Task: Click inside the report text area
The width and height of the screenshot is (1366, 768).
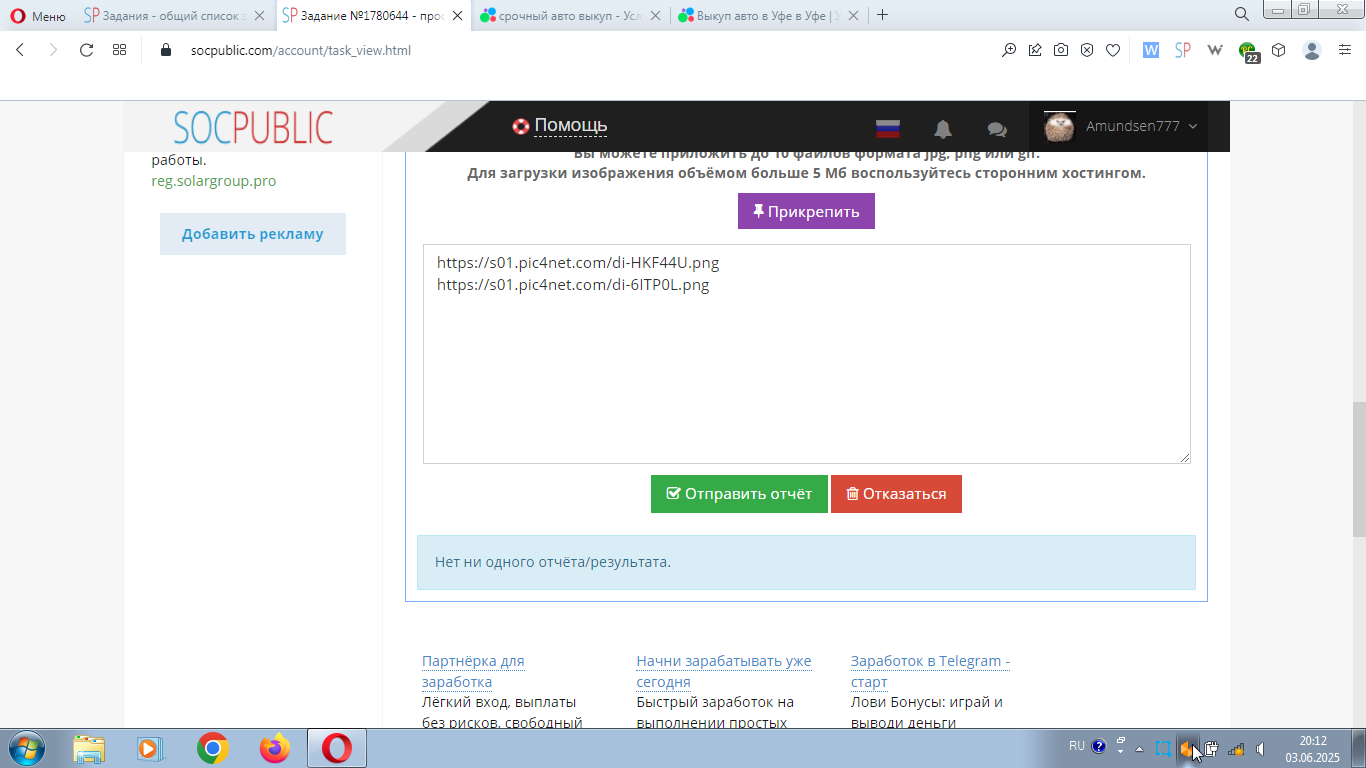Action: pos(806,354)
